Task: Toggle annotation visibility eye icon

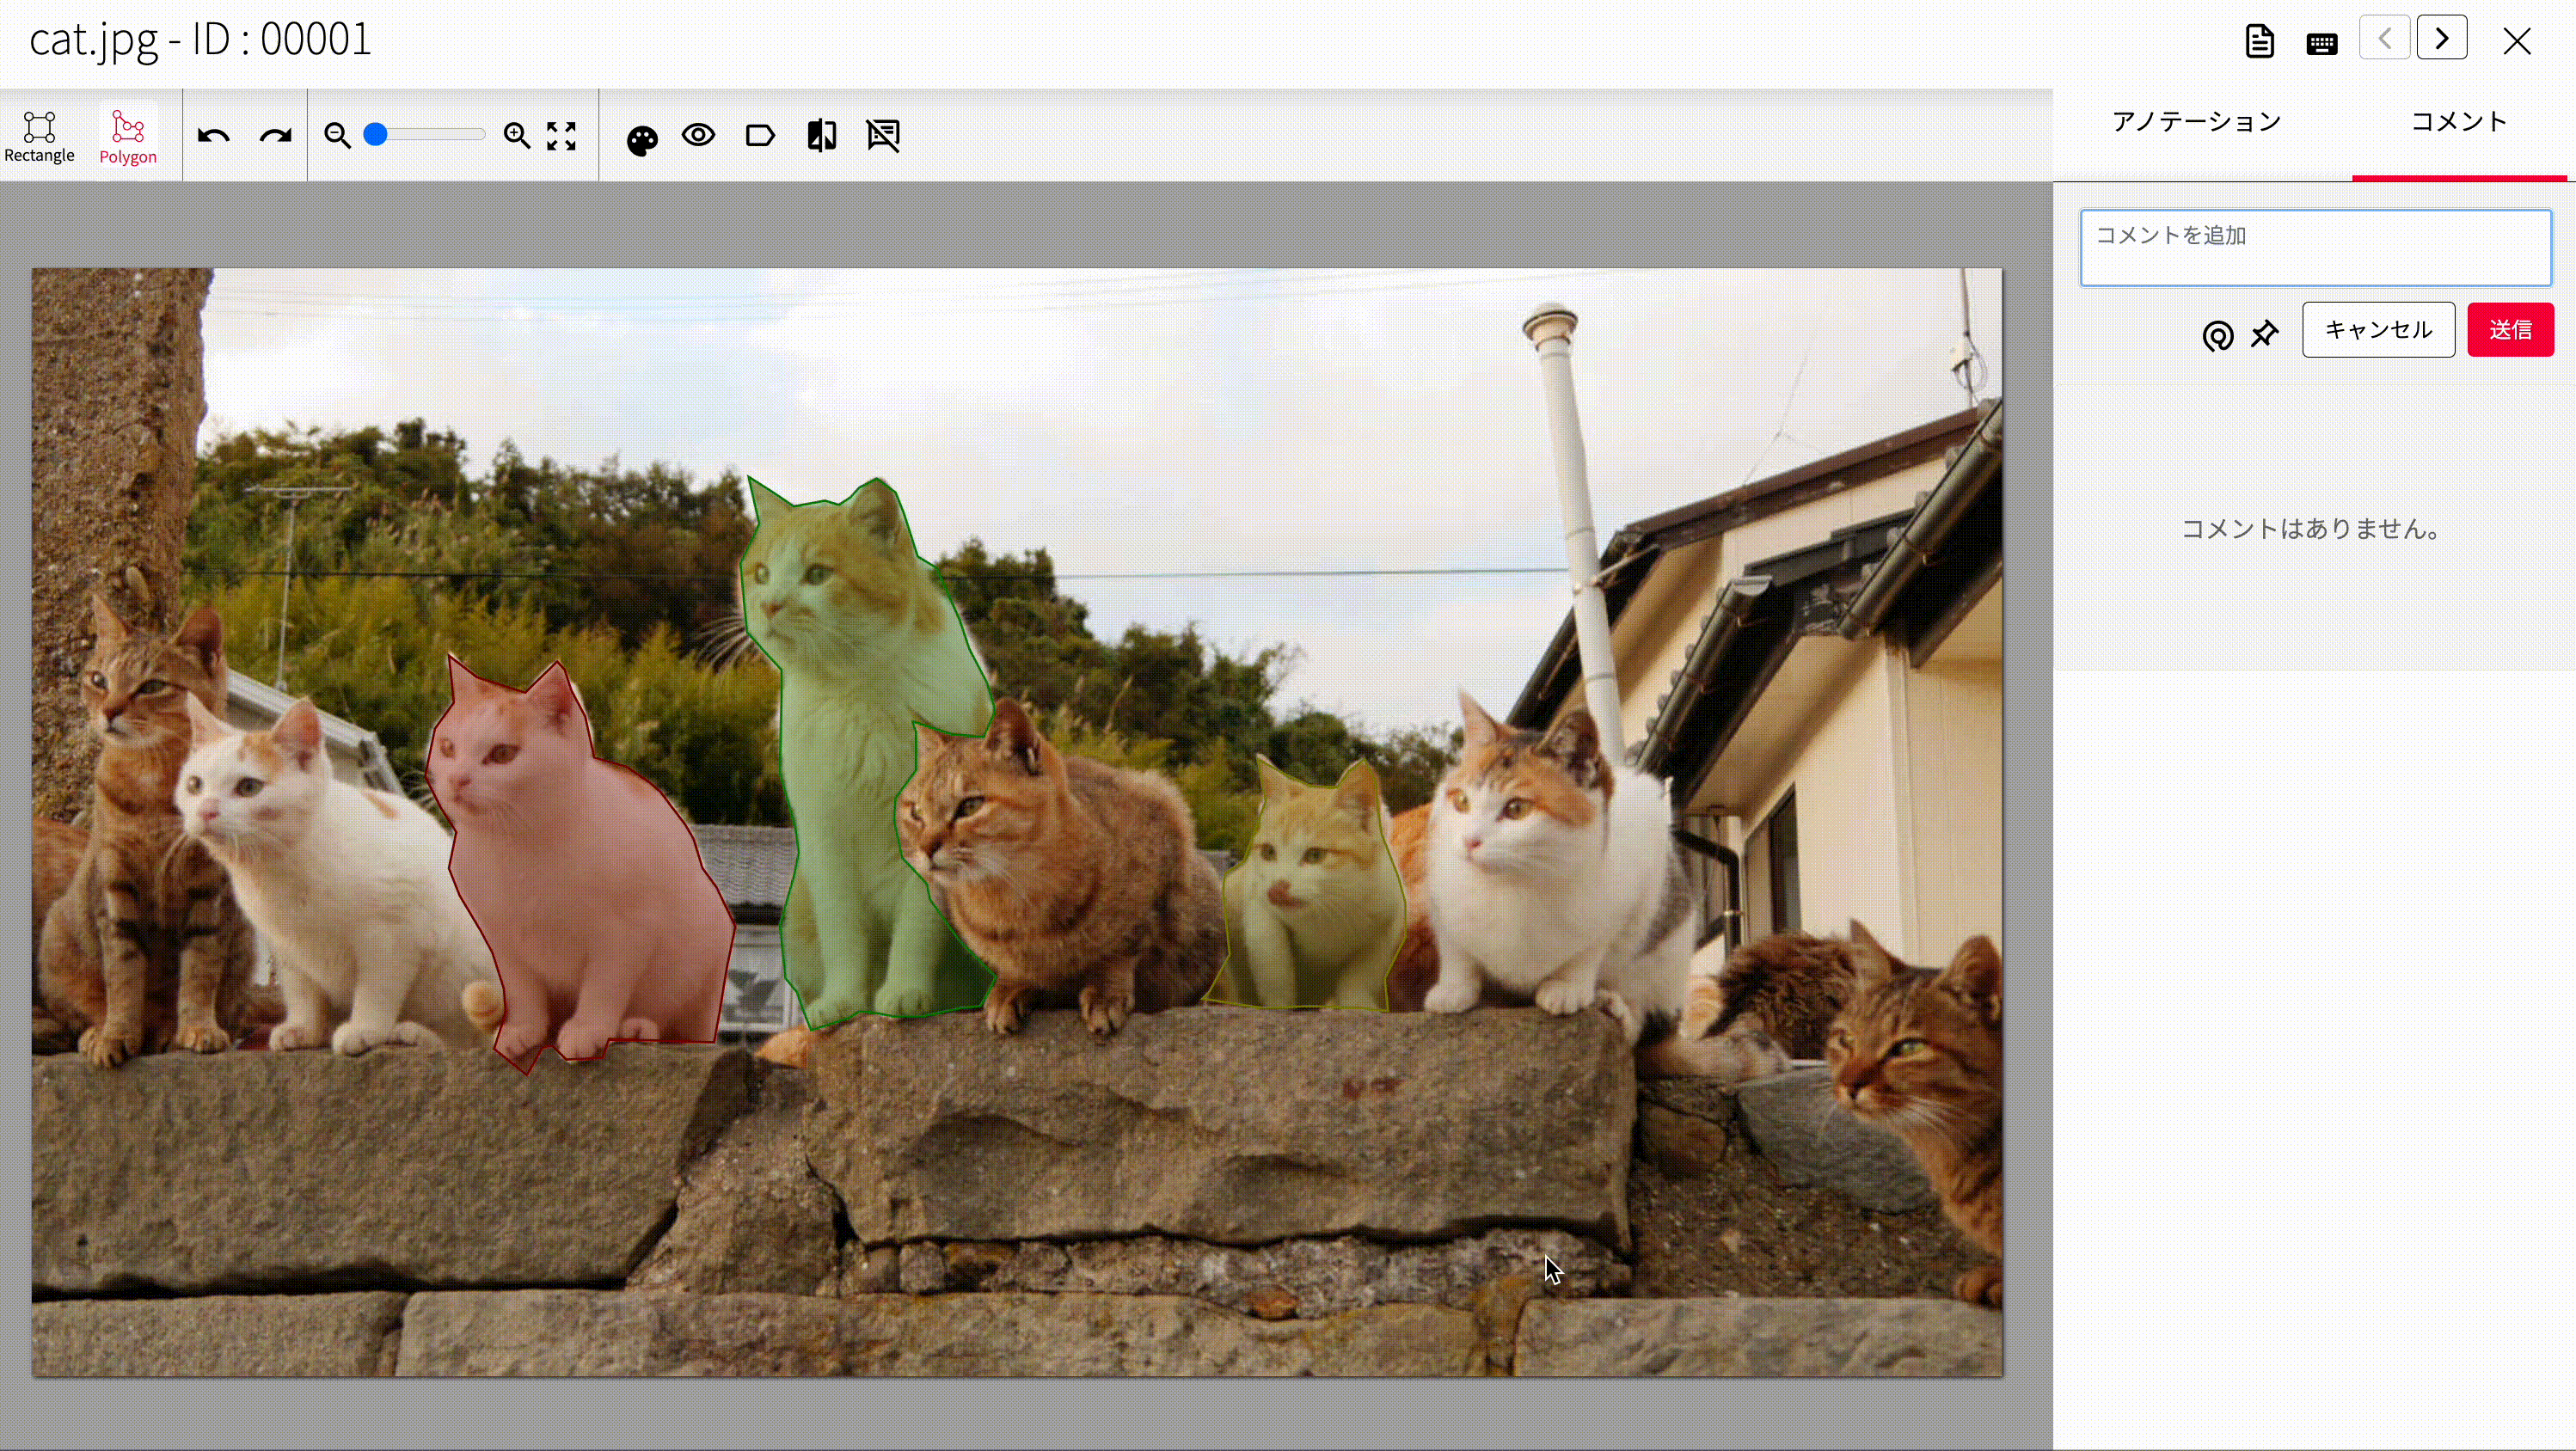Action: [x=699, y=135]
